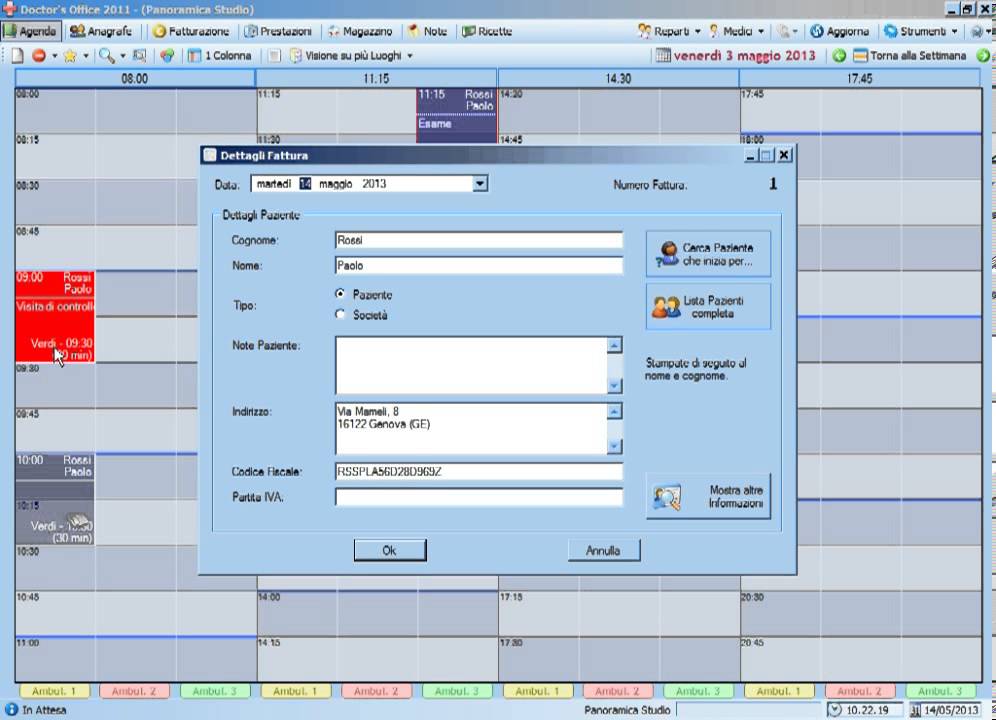Click the 17:45 column header
Viewport: 996px width, 720px height.
[859, 79]
